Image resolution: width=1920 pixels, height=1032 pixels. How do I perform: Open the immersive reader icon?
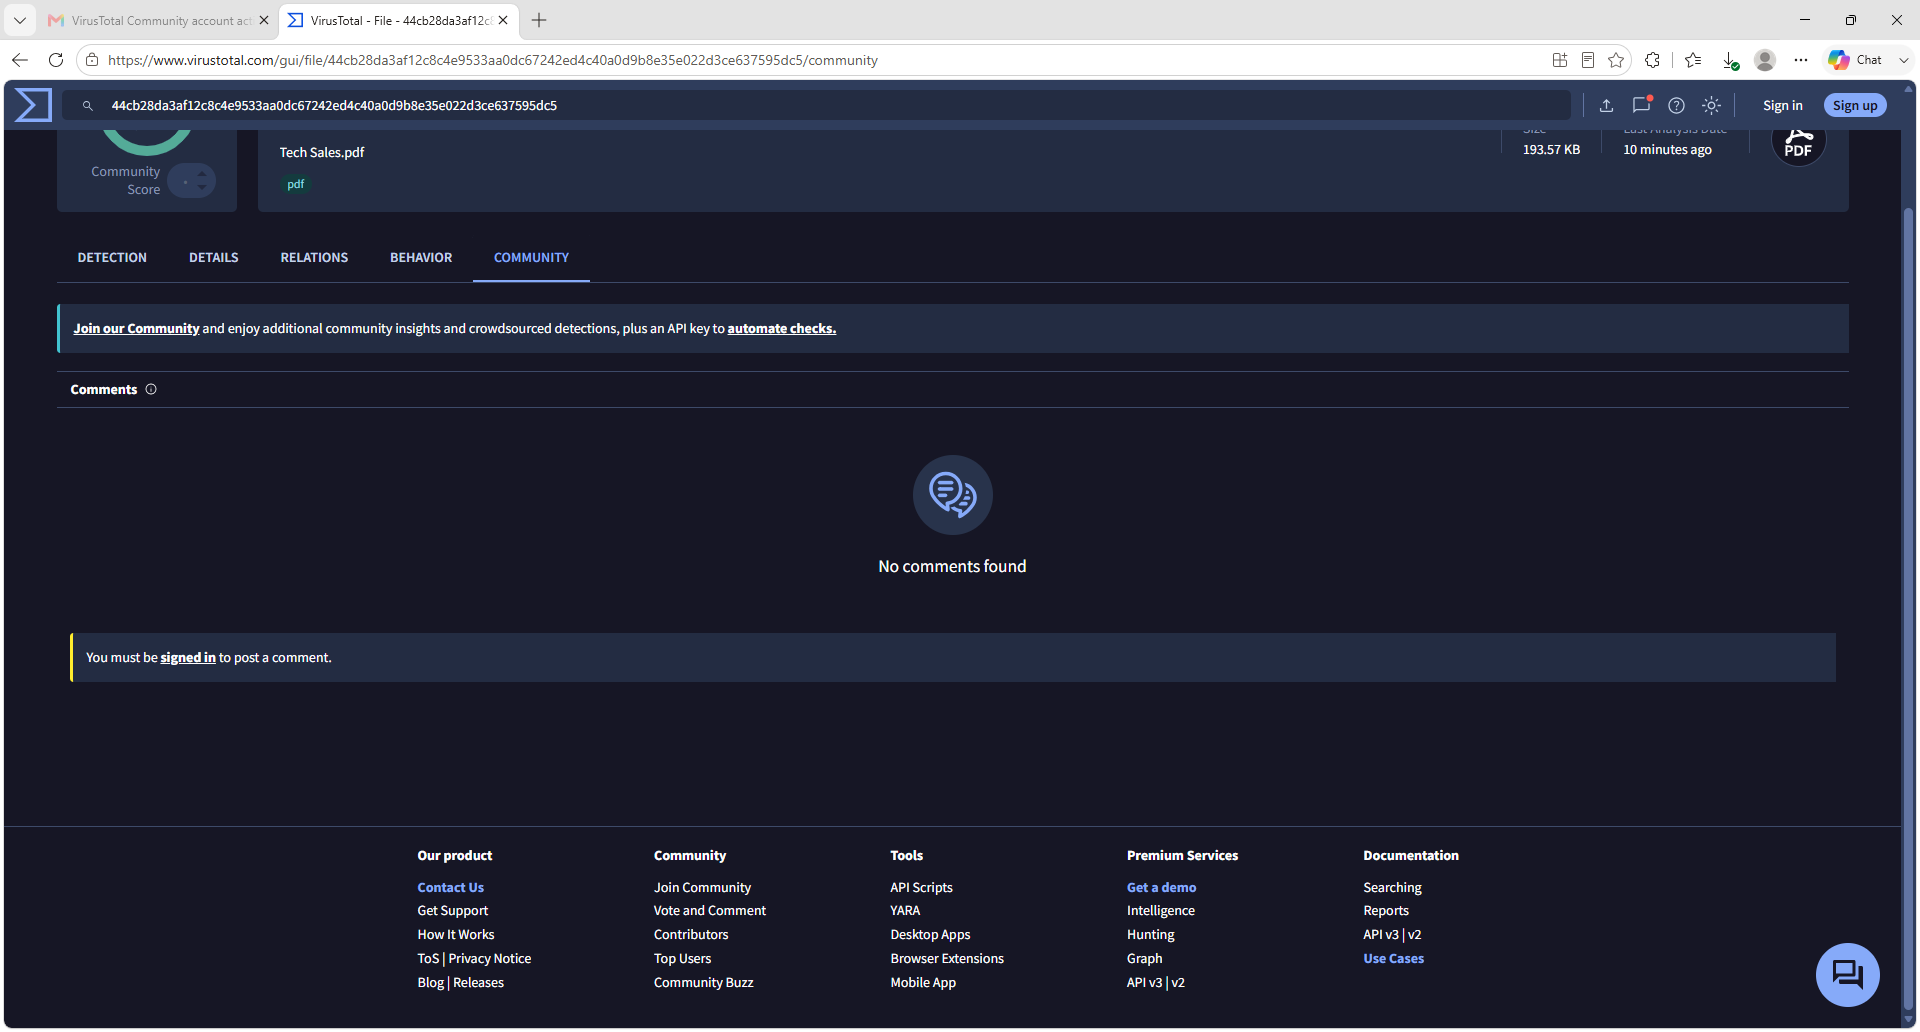tap(1588, 60)
